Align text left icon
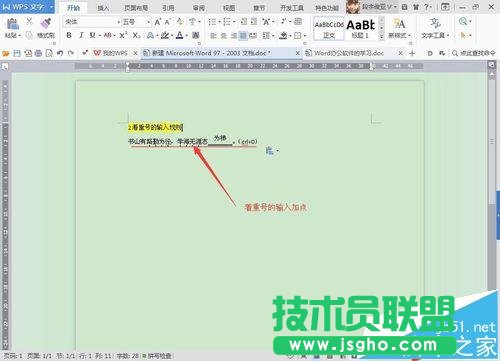 [x=214, y=35]
